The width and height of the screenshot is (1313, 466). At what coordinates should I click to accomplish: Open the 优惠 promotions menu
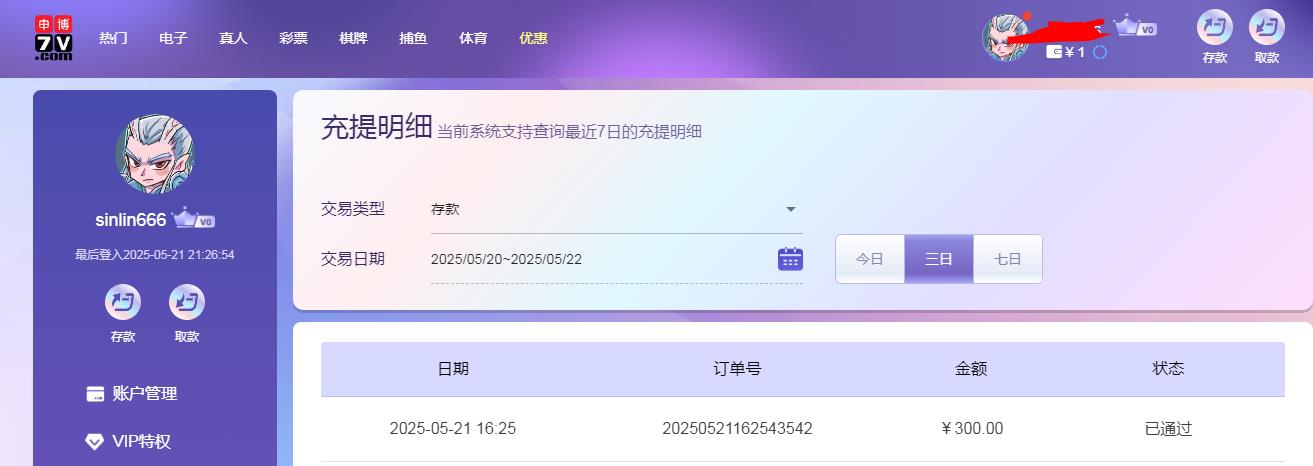point(533,38)
